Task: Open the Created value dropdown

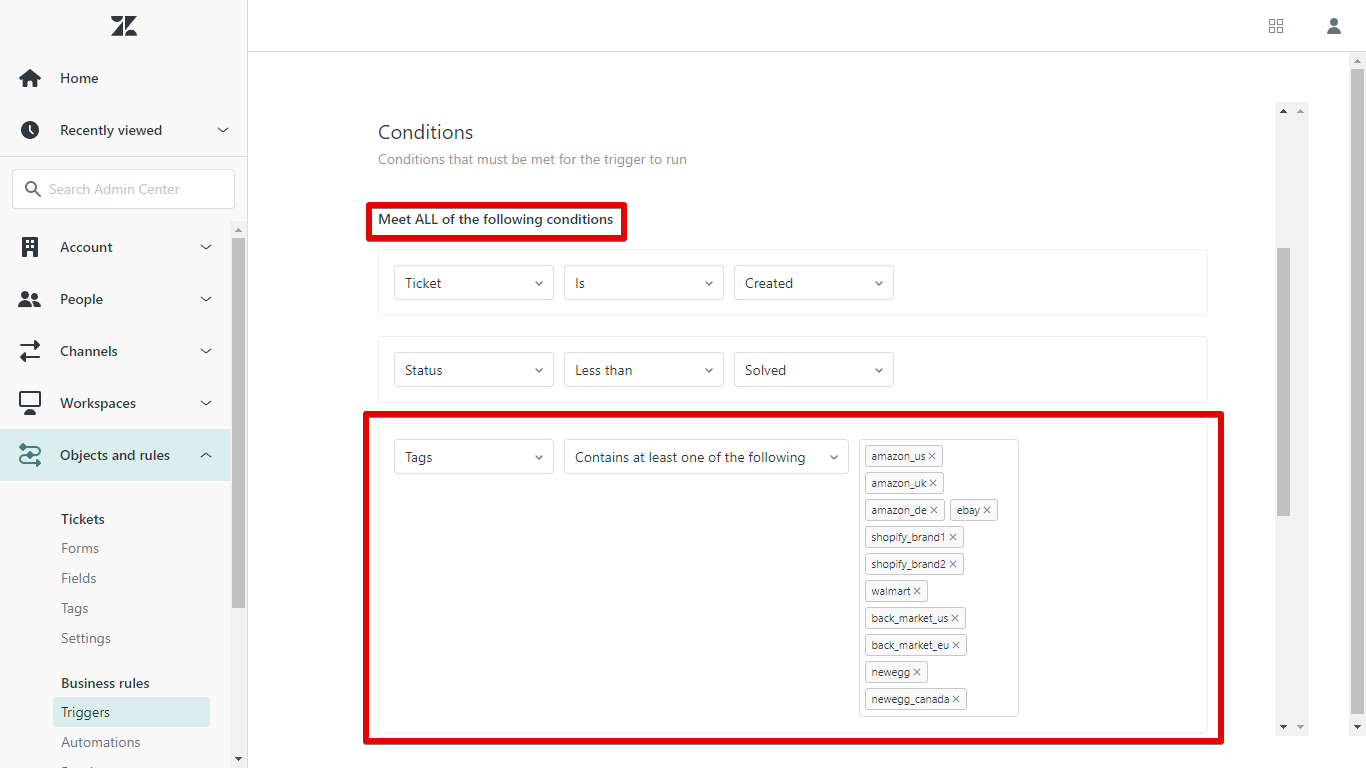Action: pos(814,283)
